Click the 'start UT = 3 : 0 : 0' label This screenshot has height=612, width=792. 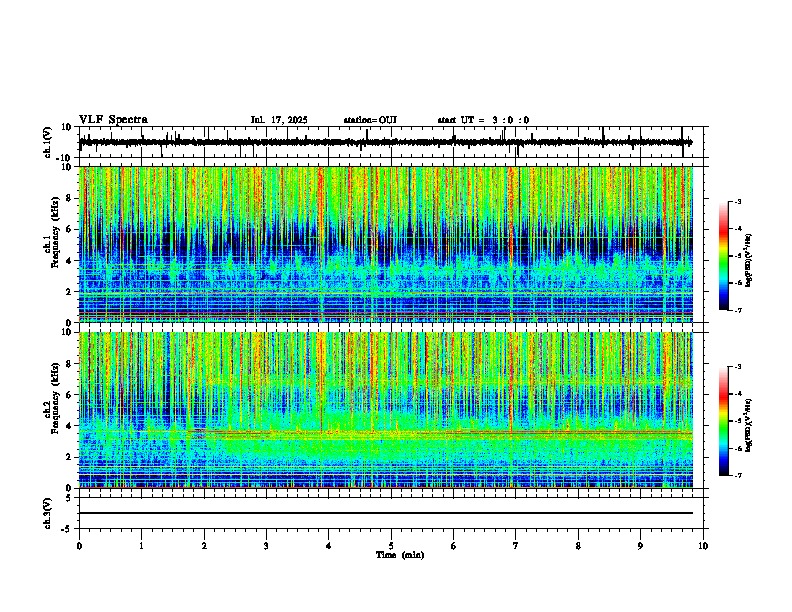tap(483, 120)
